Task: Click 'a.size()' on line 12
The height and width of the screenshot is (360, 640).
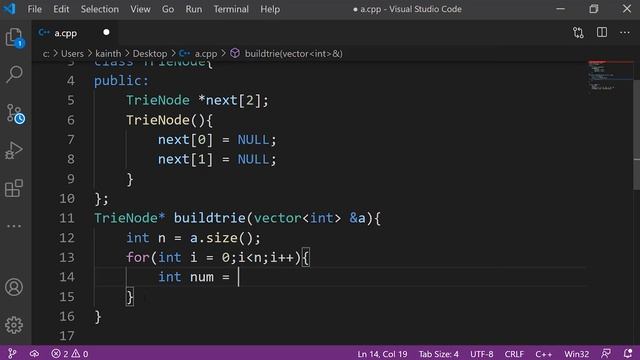Action: [x=221, y=238]
